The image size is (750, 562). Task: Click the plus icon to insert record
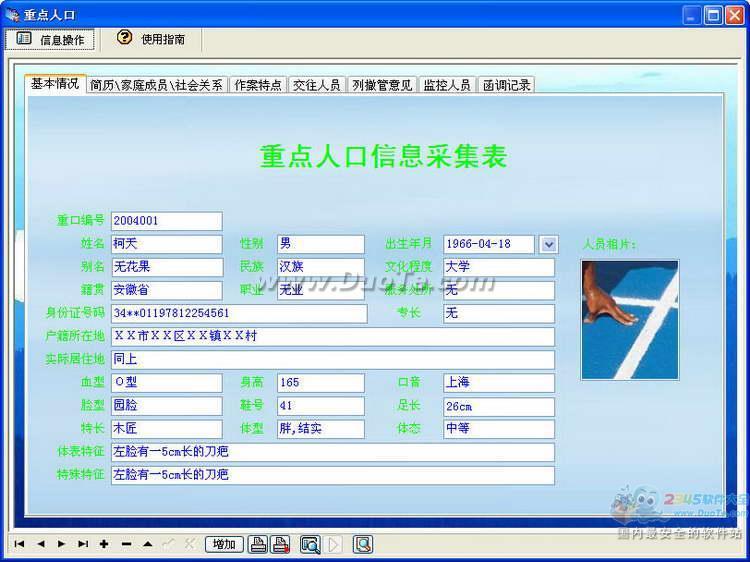tap(104, 544)
